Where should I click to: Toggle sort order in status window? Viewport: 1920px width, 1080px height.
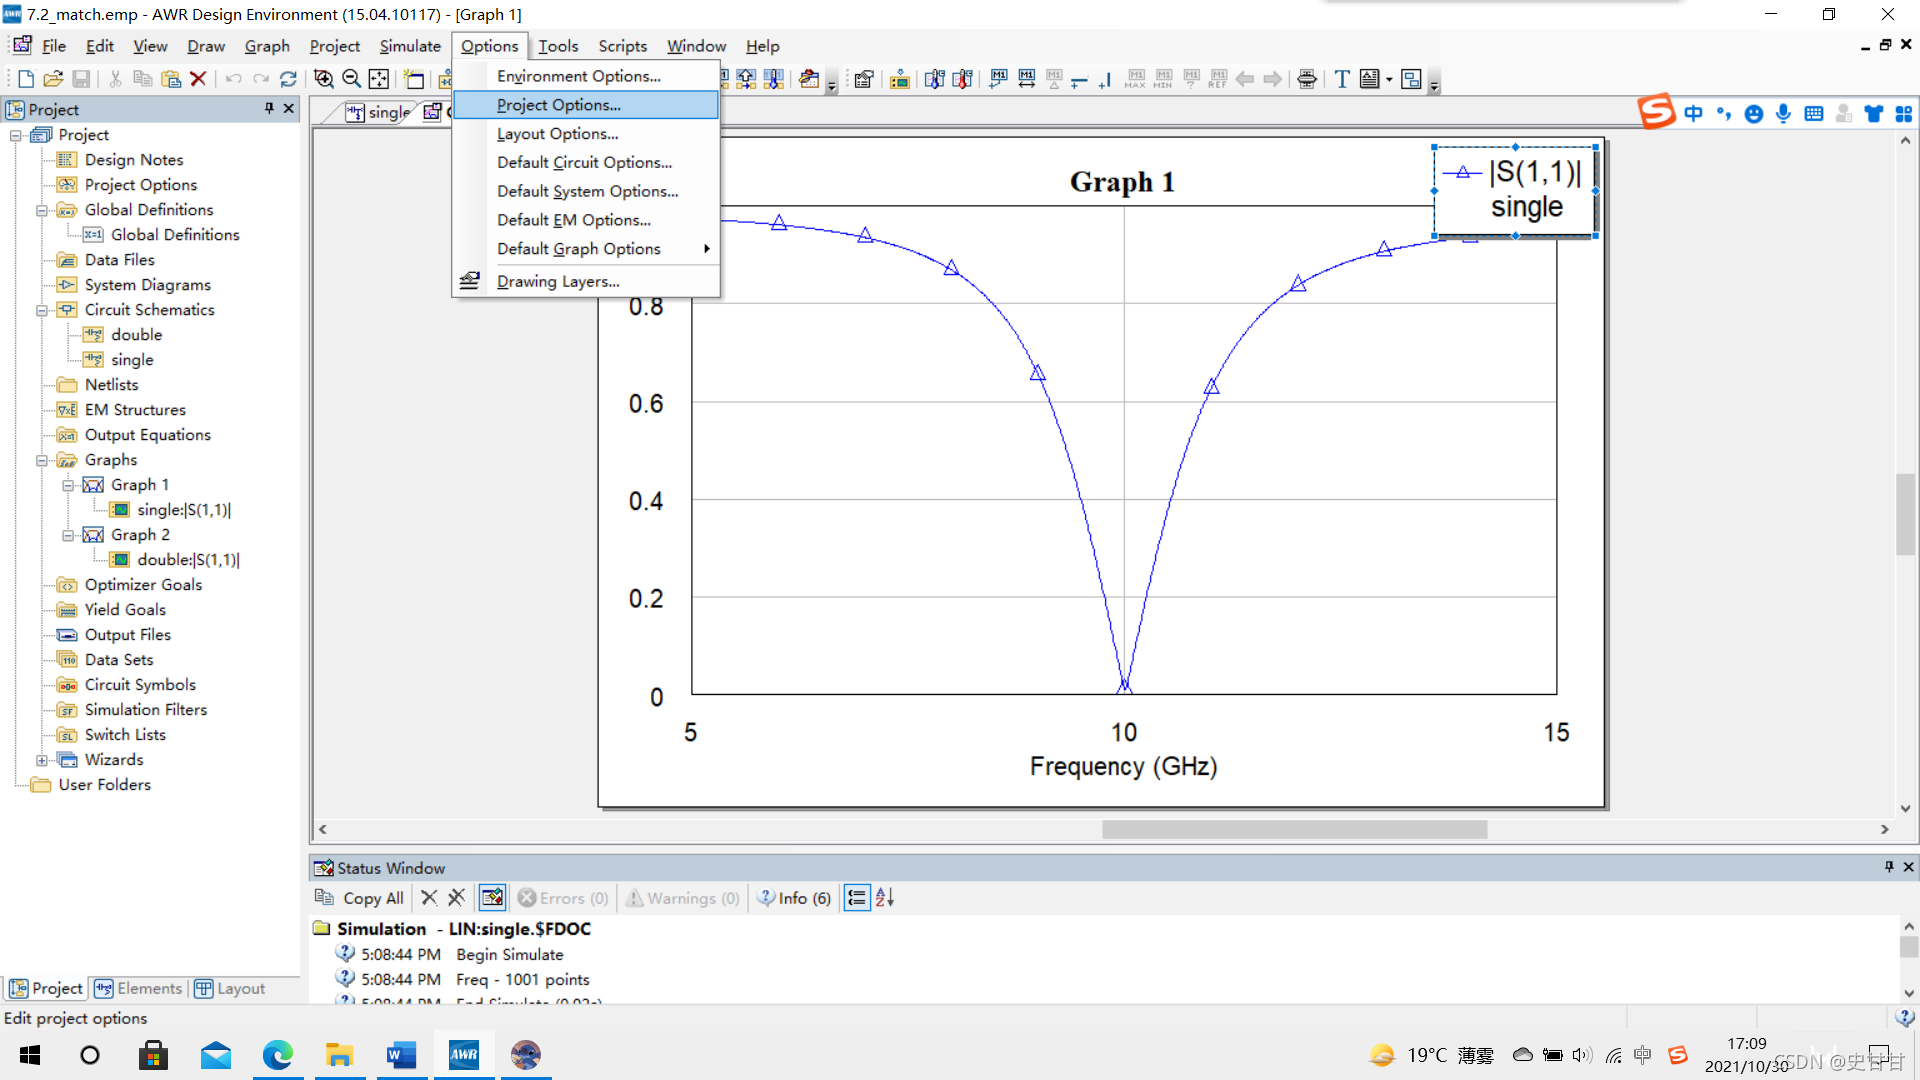884,898
